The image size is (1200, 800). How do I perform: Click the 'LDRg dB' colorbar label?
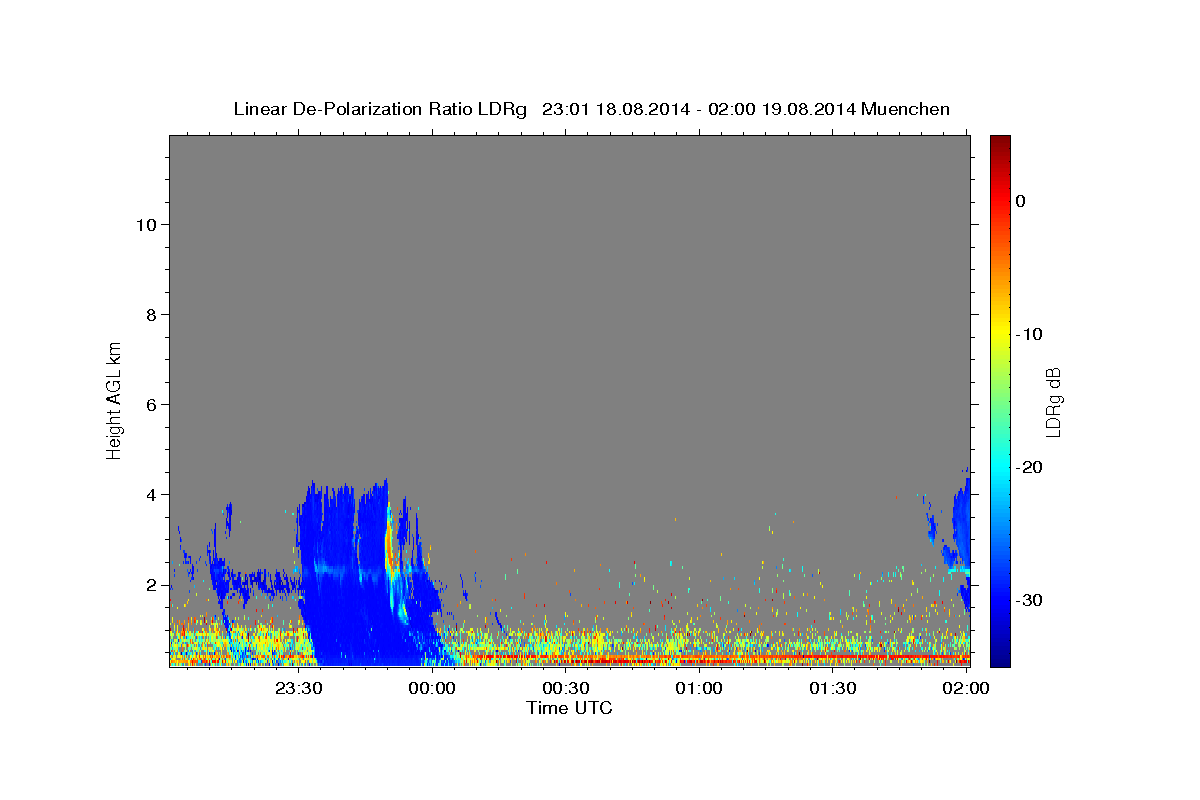pos(1052,400)
